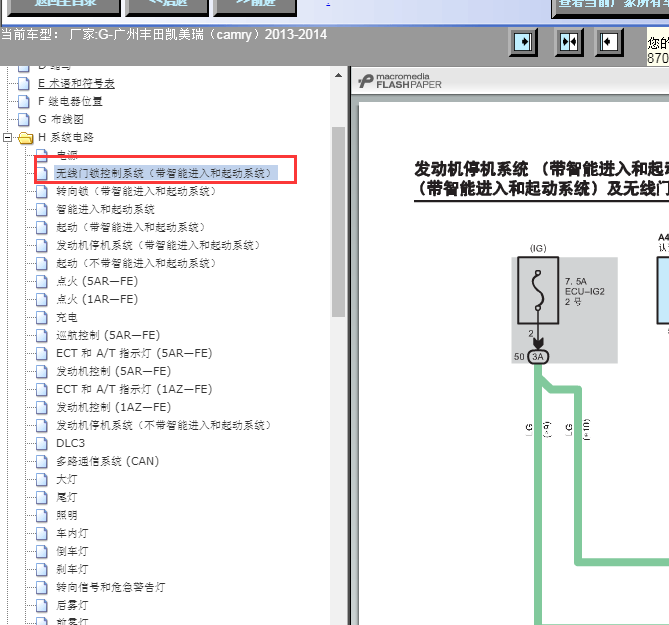Open 发动机控制 (1AZ-FE) entry
Image resolution: width=669 pixels, height=625 pixels.
point(113,407)
